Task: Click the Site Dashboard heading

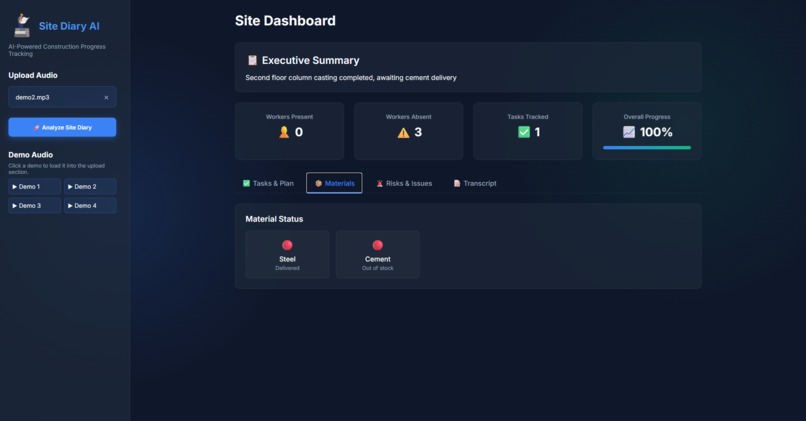Action: (285, 21)
